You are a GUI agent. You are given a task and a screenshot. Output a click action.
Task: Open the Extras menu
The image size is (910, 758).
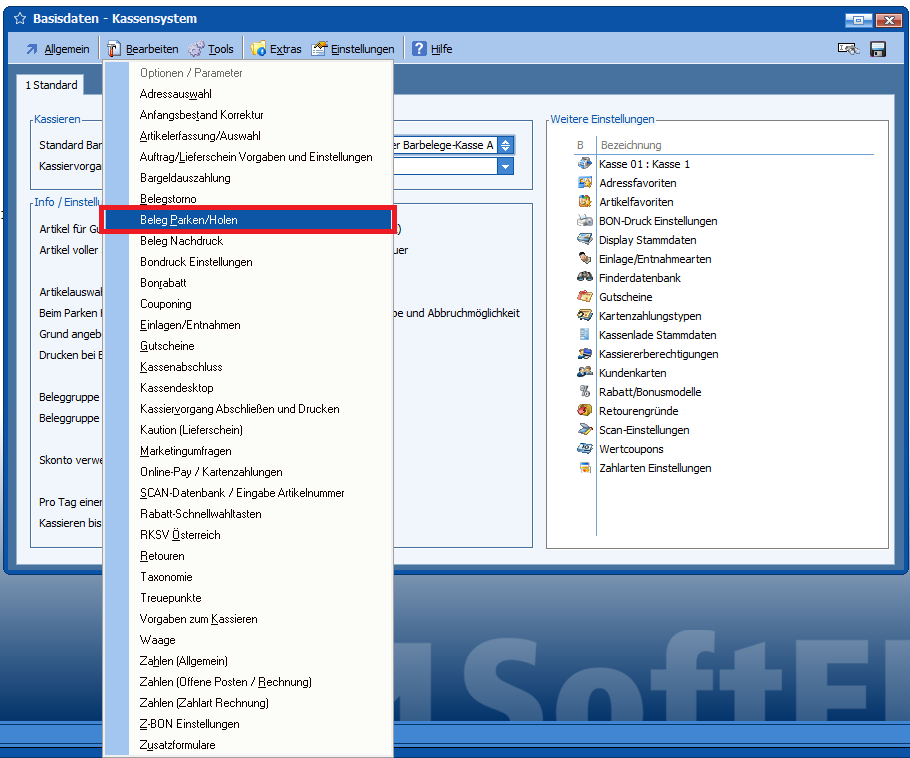(x=276, y=49)
